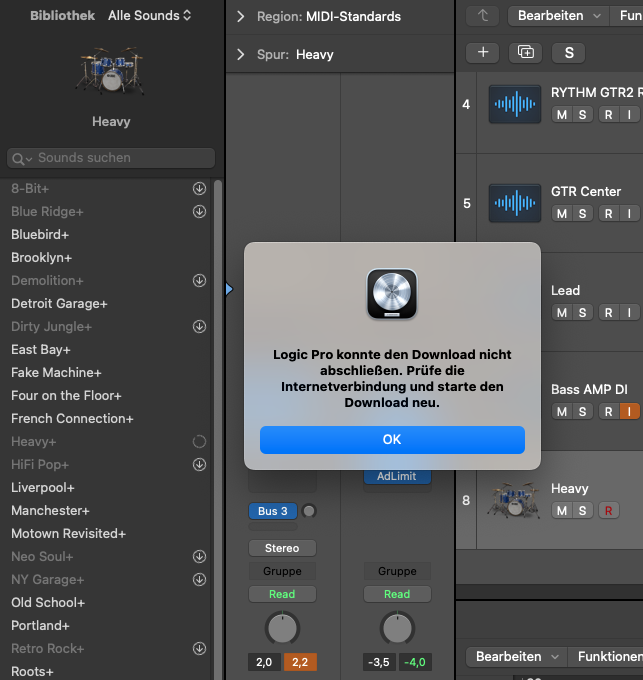Download the NY Garage+ kit
This screenshot has width=643, height=680.
coord(199,579)
